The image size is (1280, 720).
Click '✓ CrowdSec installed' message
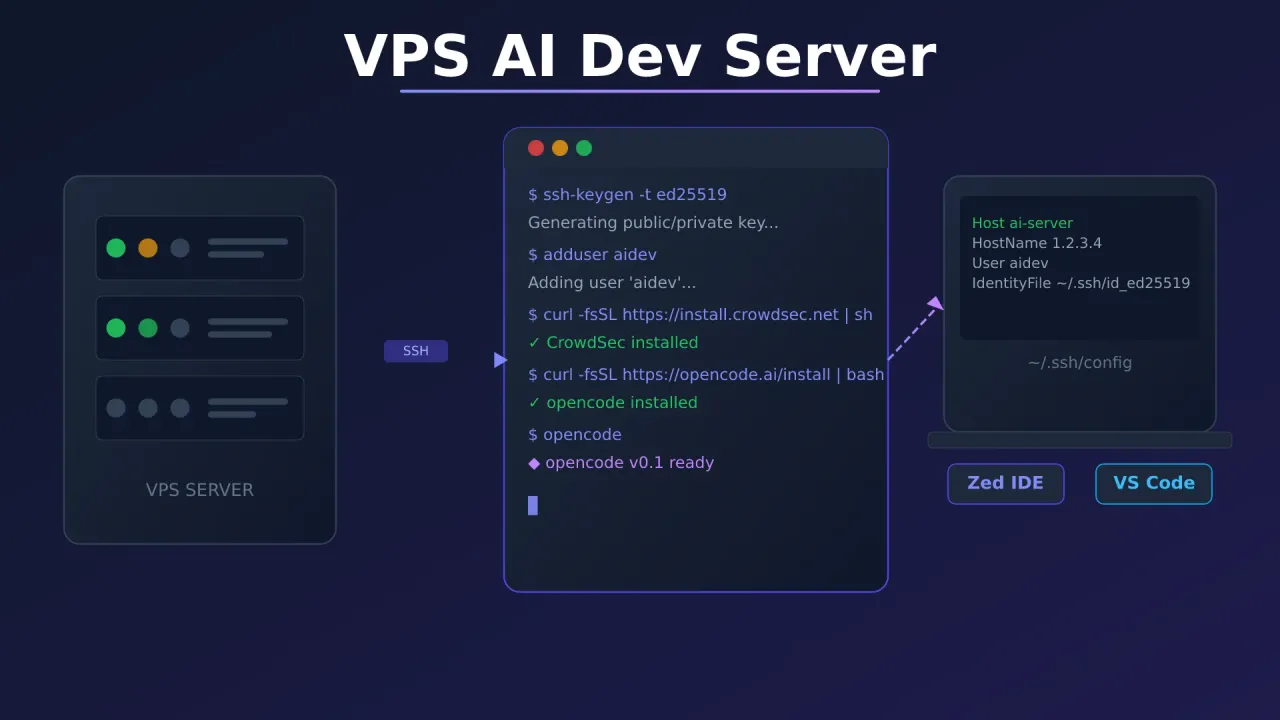tap(613, 343)
